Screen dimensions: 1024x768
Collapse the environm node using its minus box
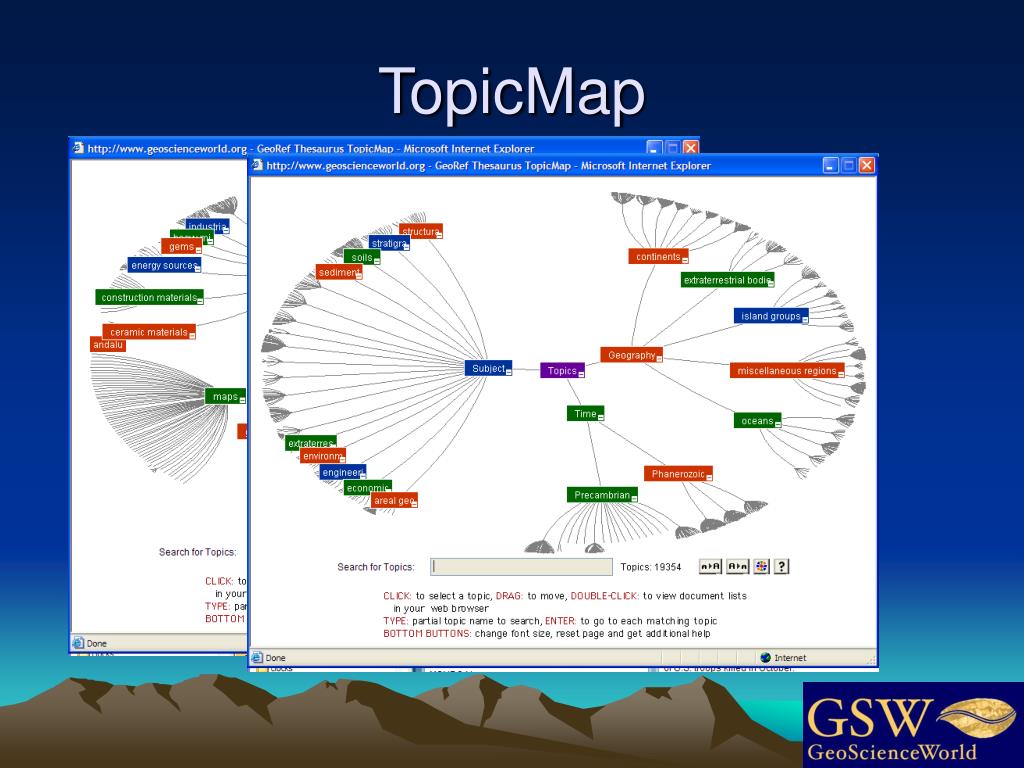click(x=342, y=459)
